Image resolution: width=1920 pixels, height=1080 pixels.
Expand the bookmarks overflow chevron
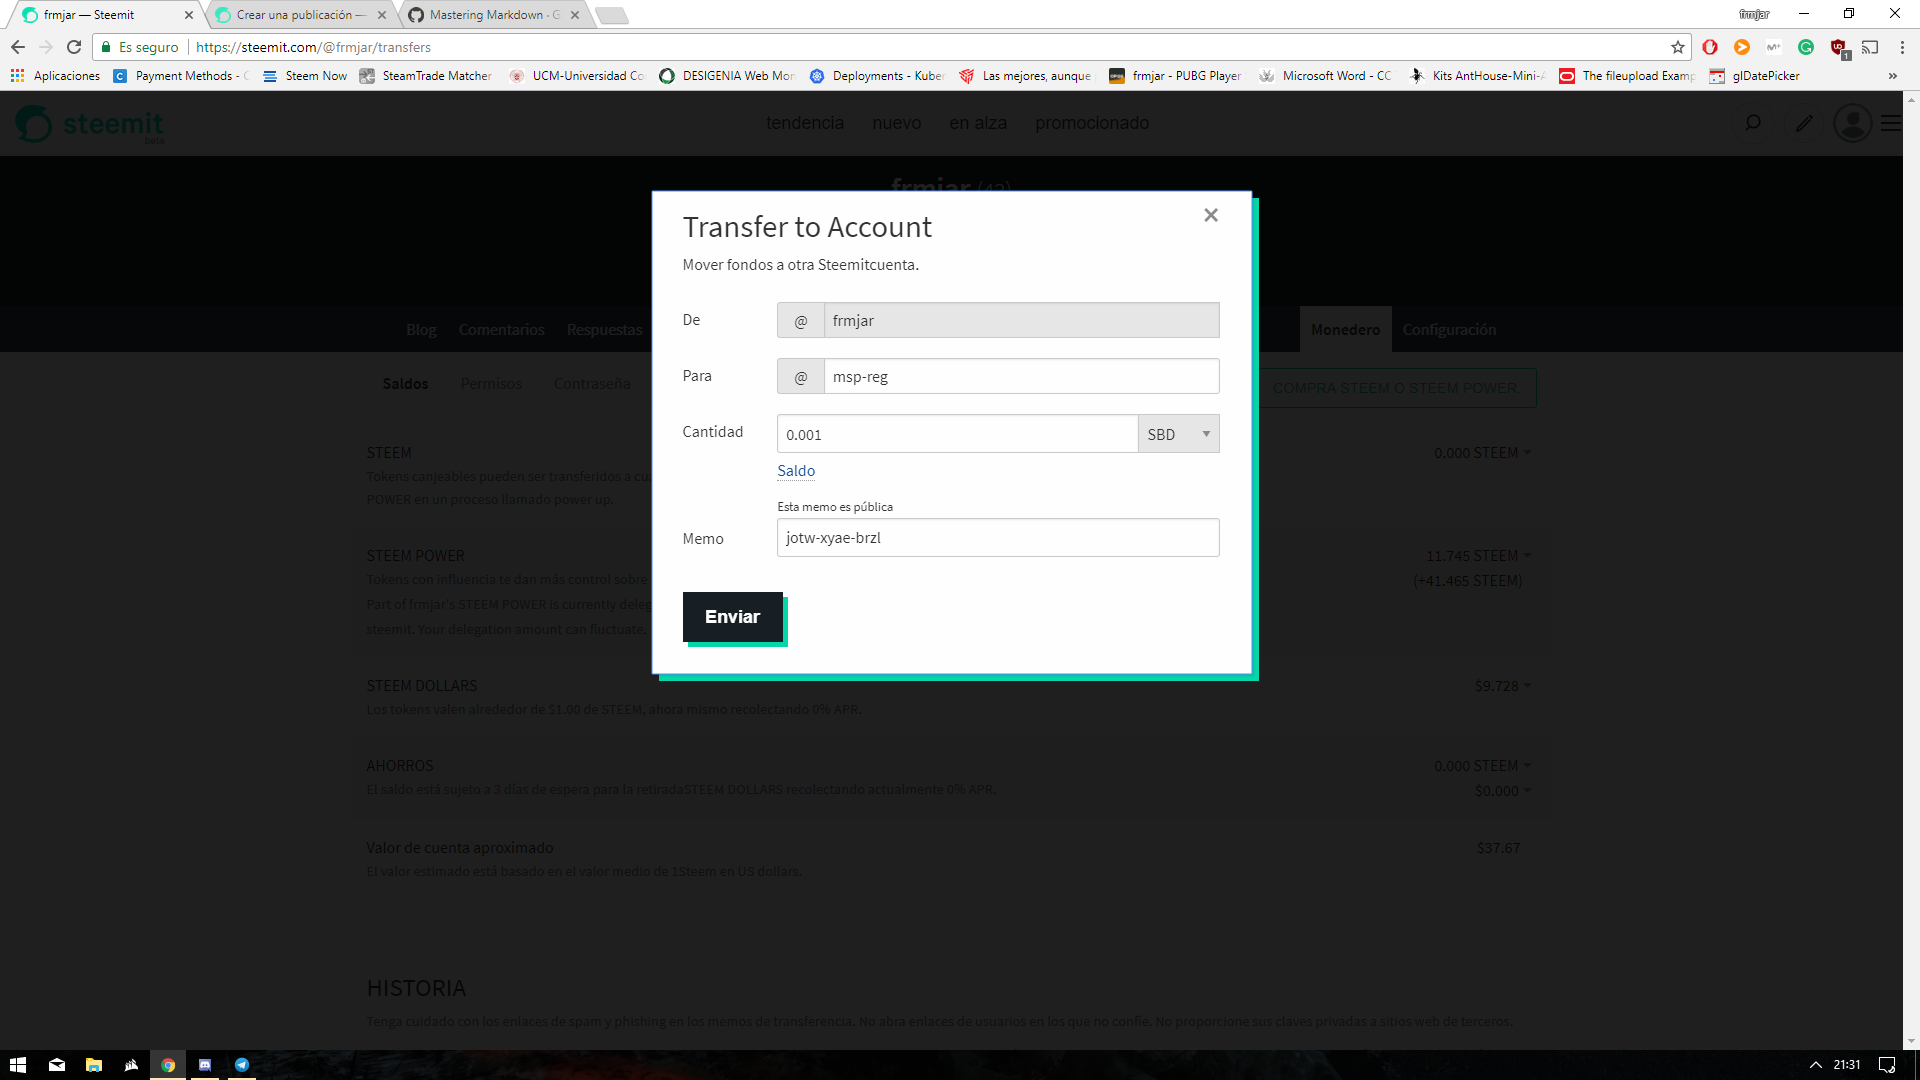point(1892,76)
